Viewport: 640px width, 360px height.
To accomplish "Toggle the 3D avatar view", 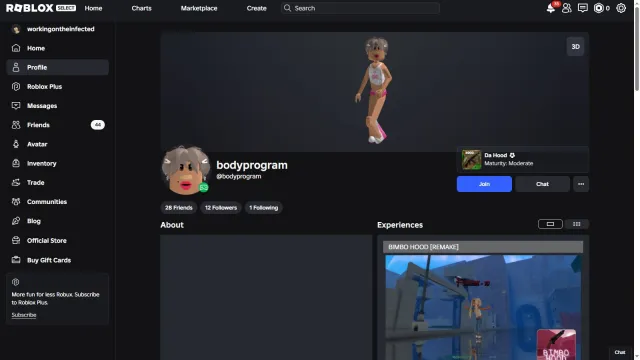I will pos(576,47).
